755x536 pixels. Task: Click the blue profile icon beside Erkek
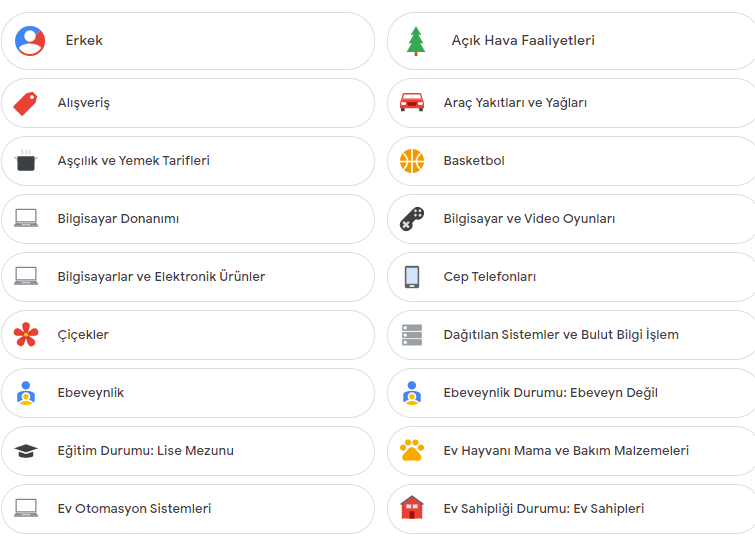click(x=30, y=41)
